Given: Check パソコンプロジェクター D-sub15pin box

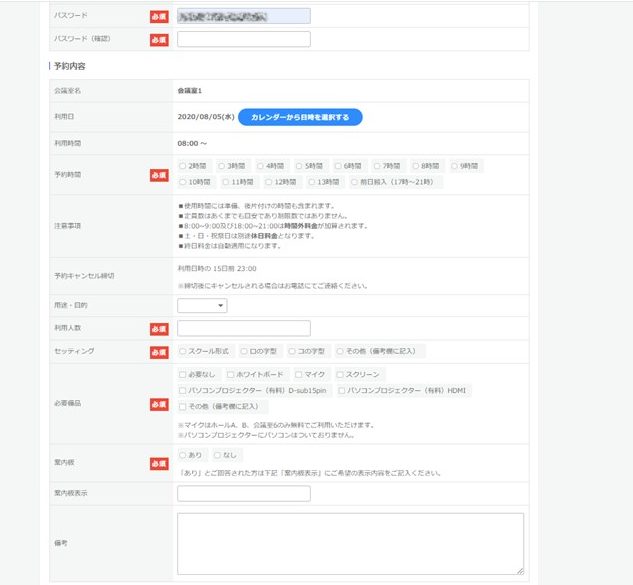Looking at the screenshot, I should (182, 390).
